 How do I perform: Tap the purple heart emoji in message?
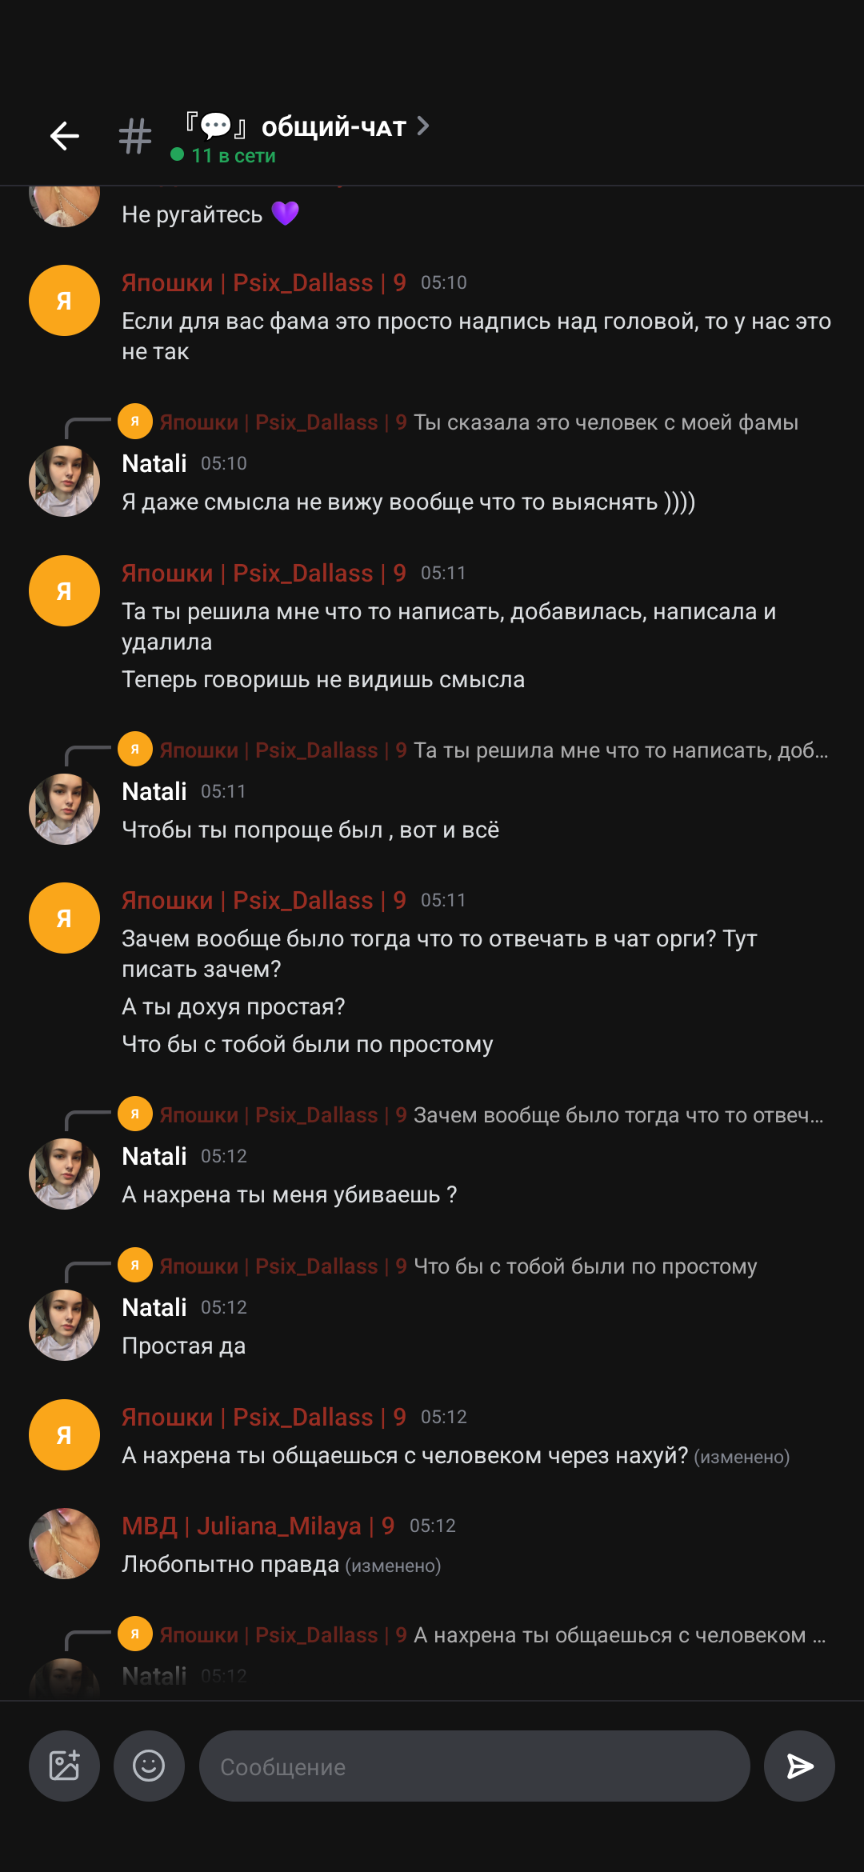(285, 214)
